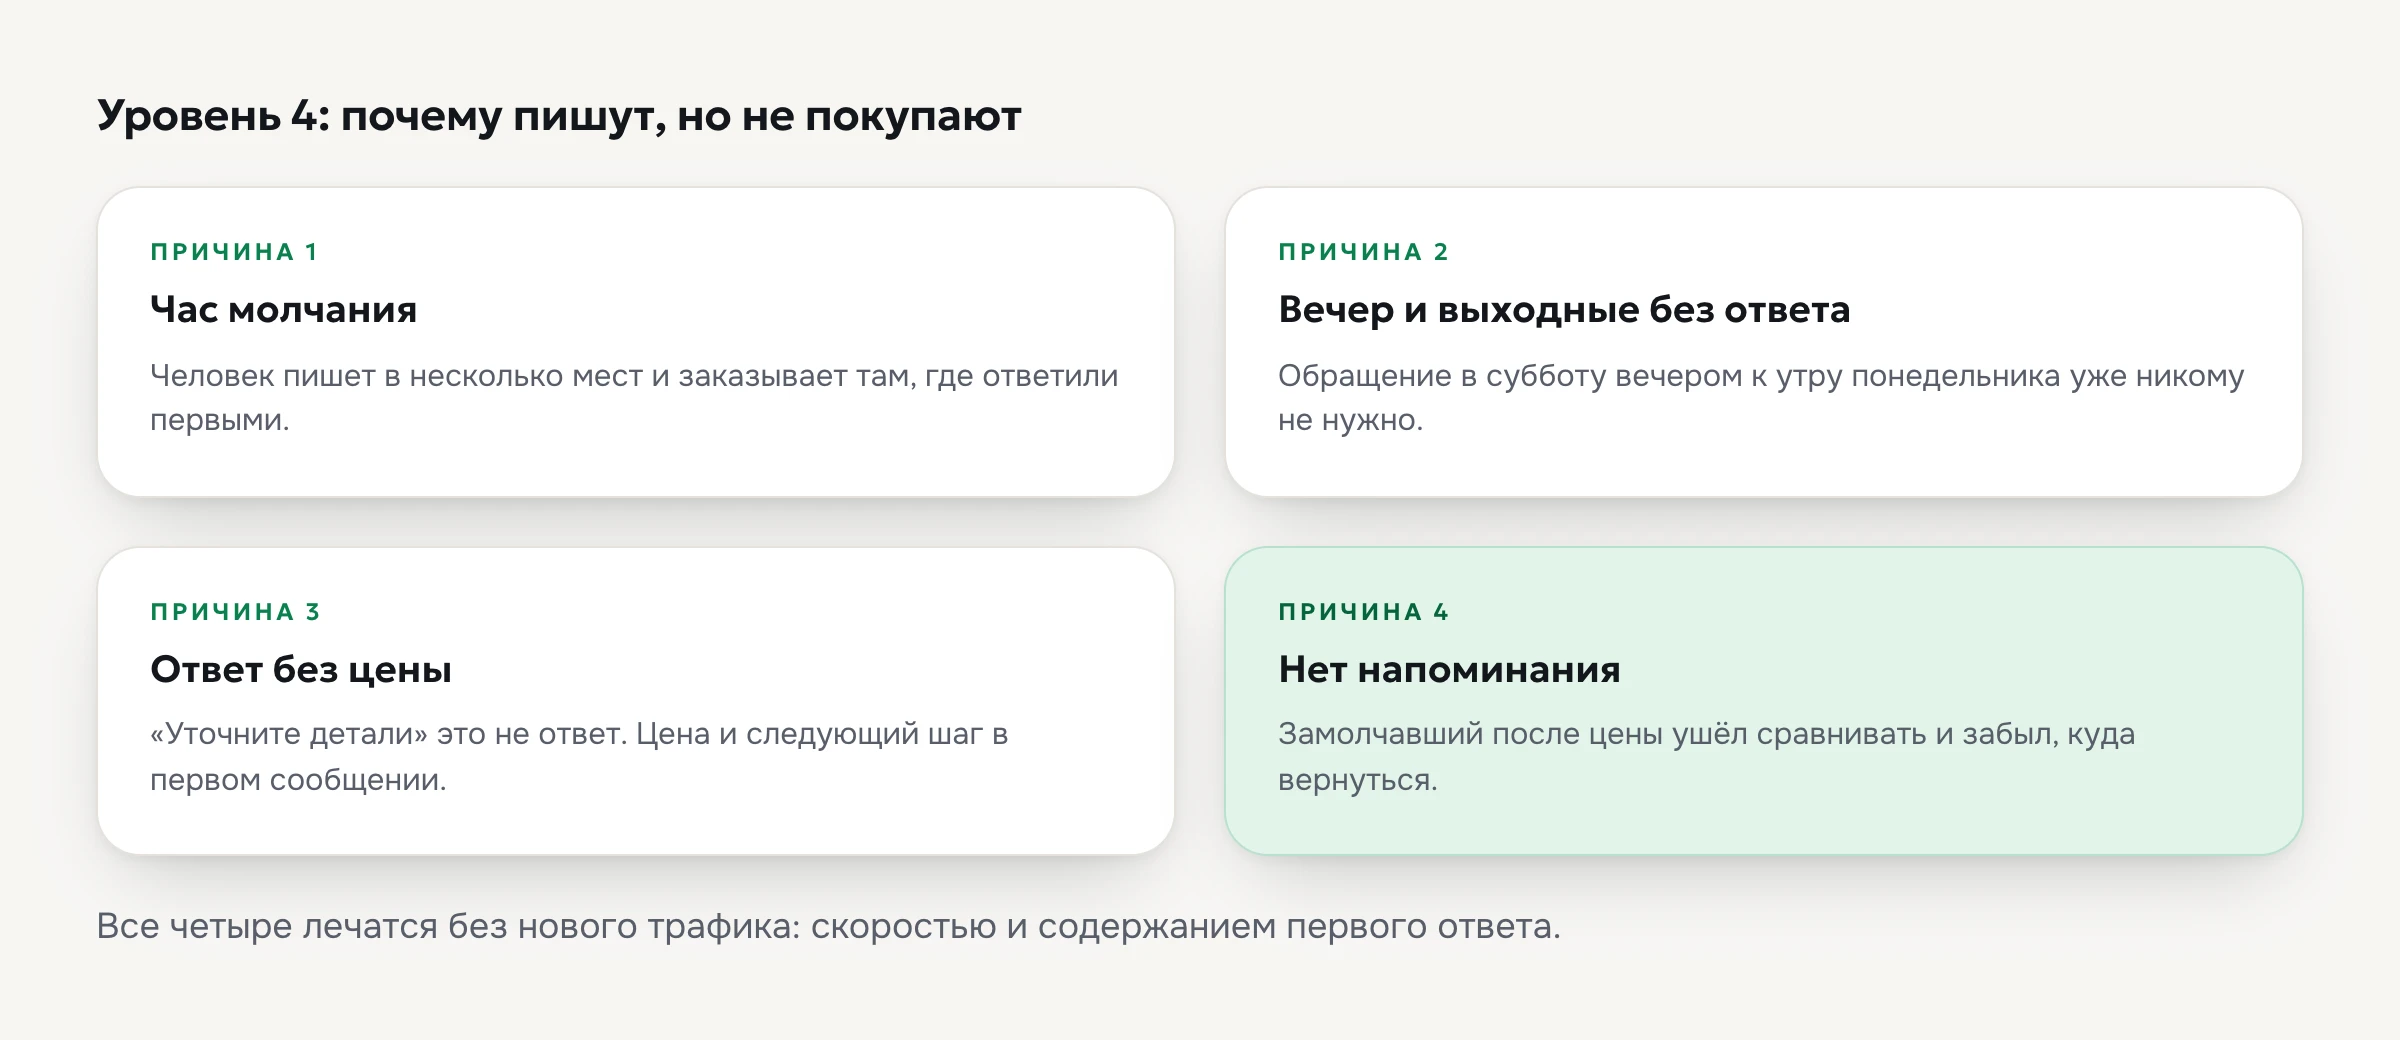
Task: Select the "ПРИЧИНА 4" label
Action: (1363, 612)
